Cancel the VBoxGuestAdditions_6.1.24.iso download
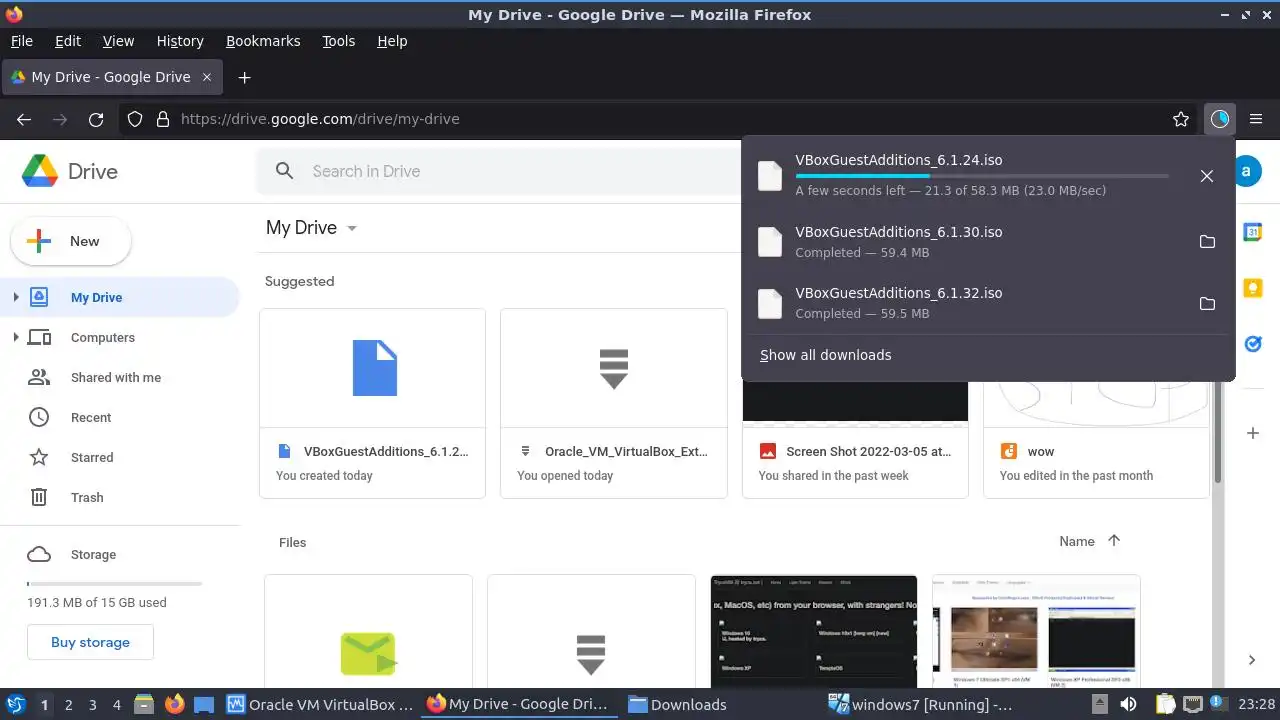Image resolution: width=1280 pixels, height=720 pixels. (x=1207, y=176)
